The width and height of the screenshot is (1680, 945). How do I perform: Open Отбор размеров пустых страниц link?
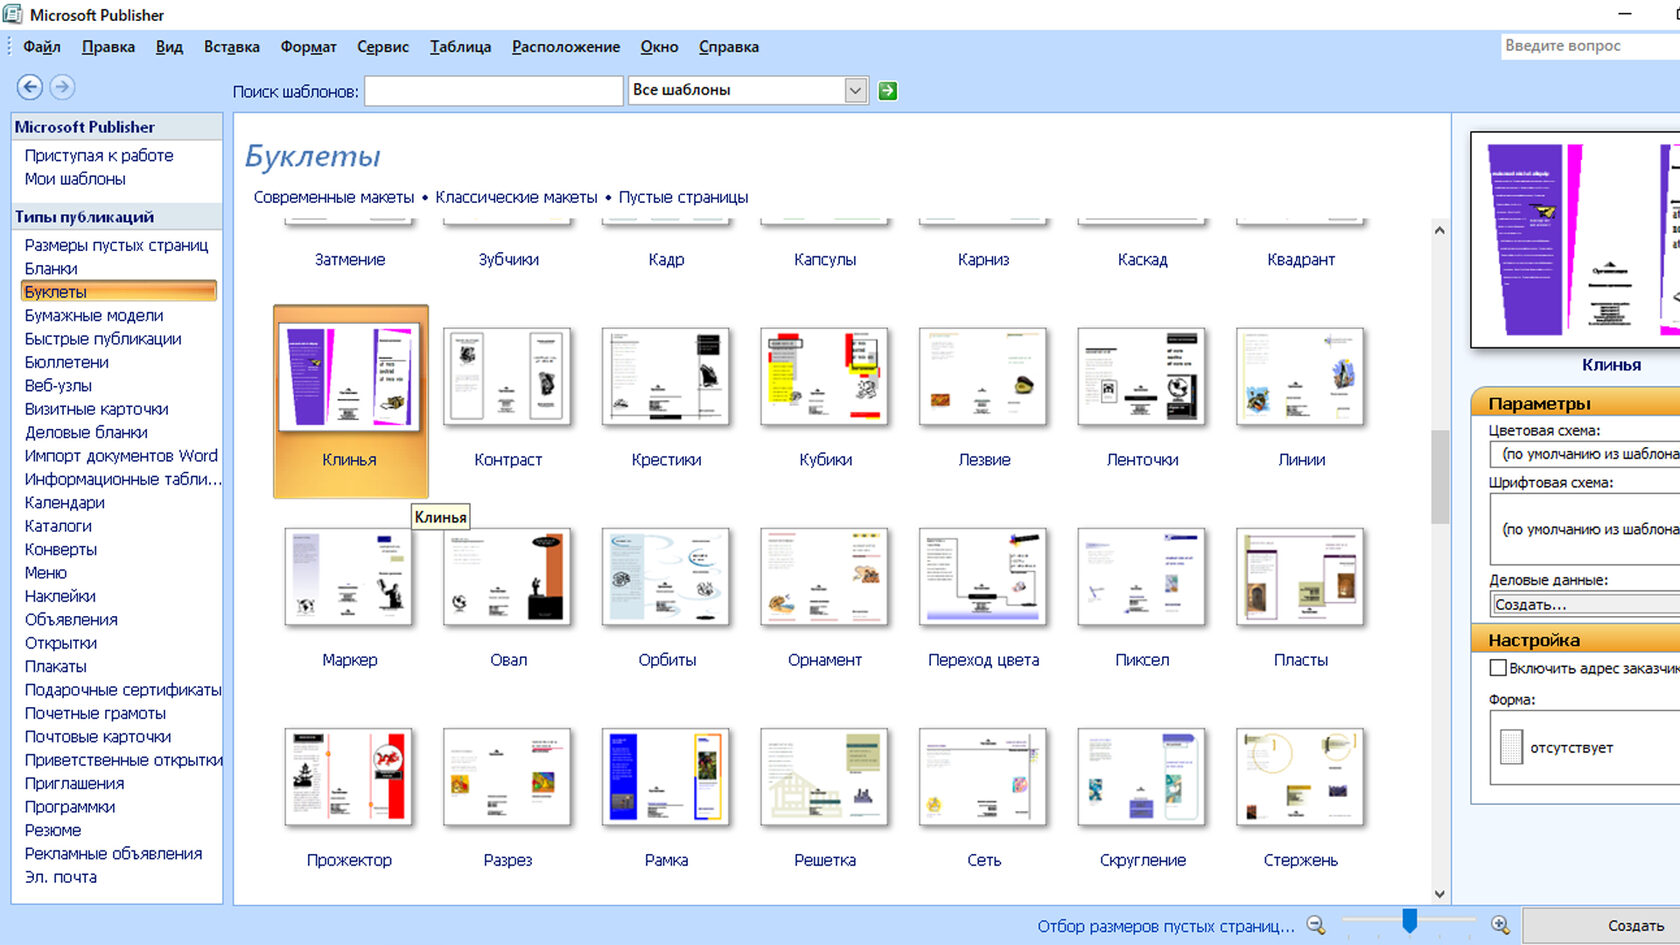point(1166,926)
